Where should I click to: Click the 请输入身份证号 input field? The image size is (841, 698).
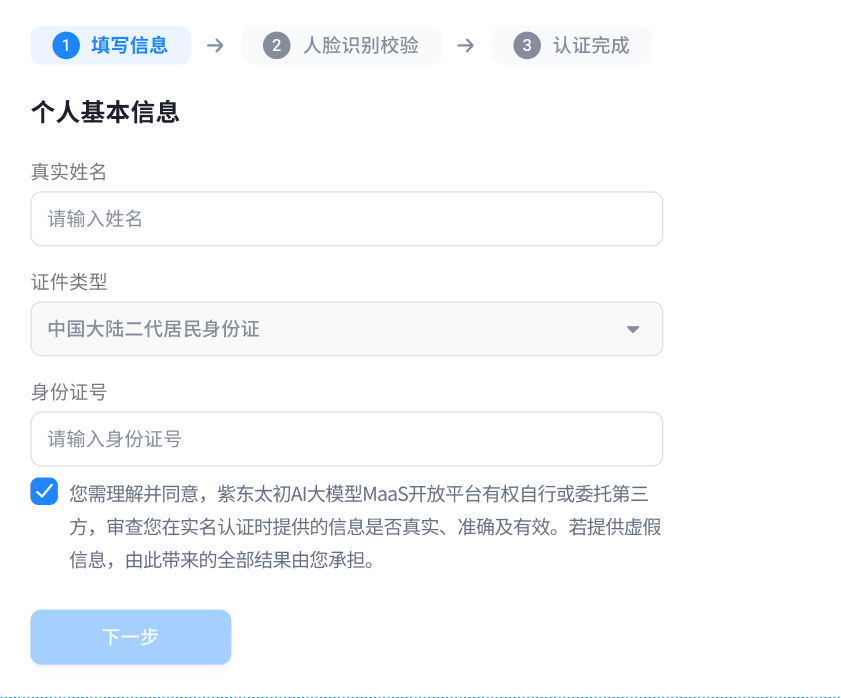[x=346, y=438]
